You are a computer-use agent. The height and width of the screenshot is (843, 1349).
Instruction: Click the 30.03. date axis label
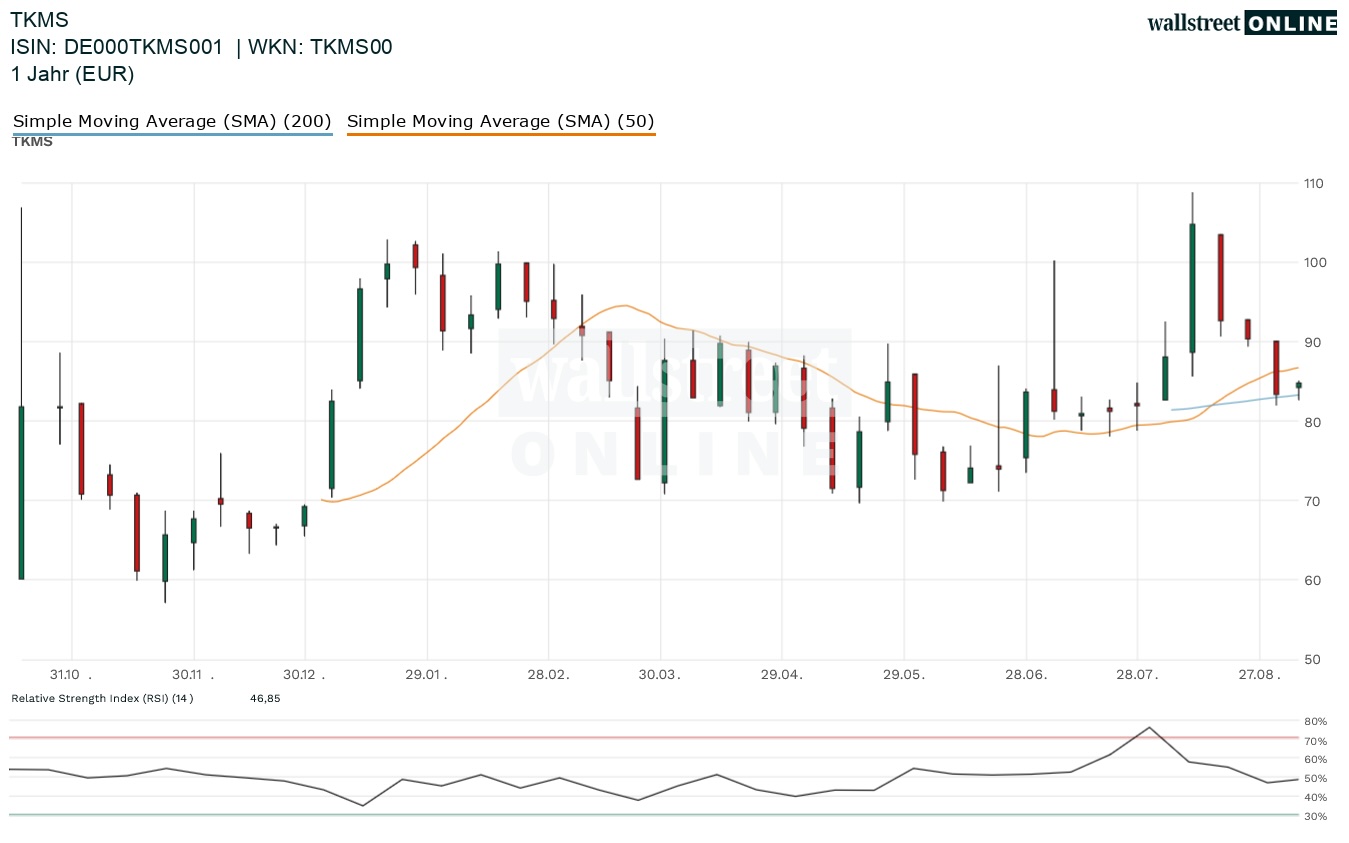click(x=659, y=675)
